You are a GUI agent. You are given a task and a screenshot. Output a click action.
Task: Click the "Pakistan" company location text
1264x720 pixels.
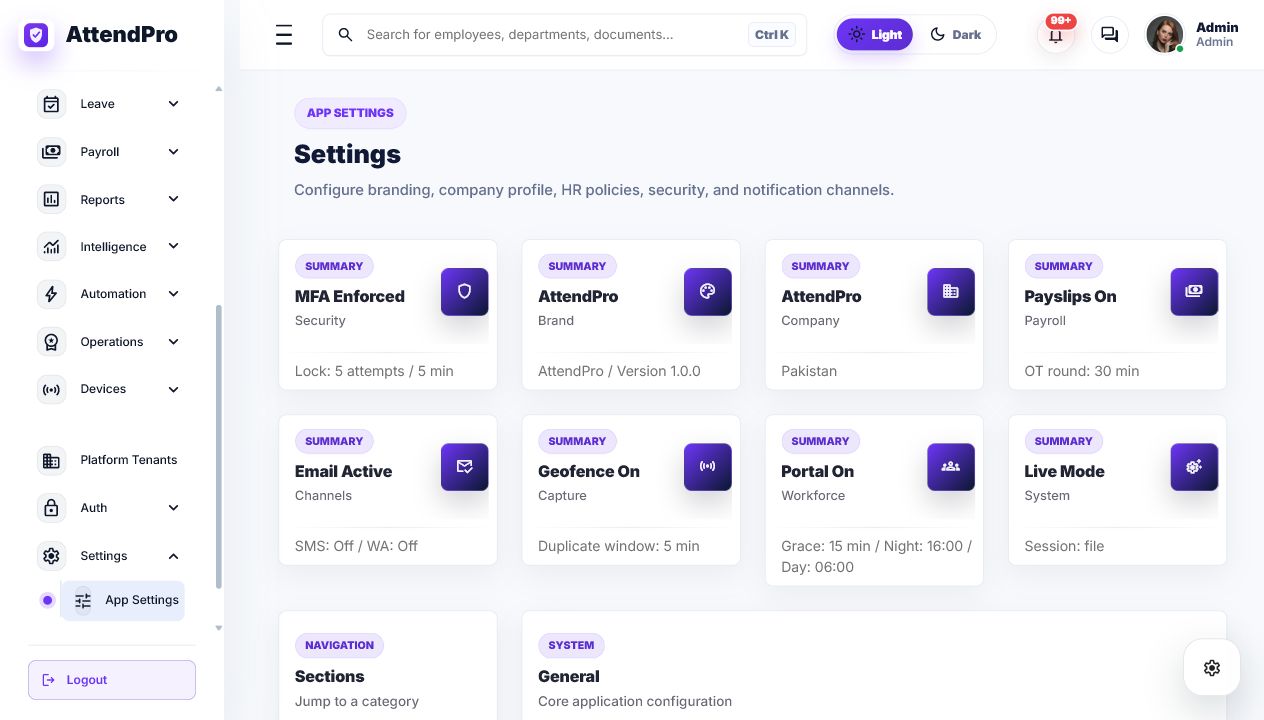coord(809,371)
